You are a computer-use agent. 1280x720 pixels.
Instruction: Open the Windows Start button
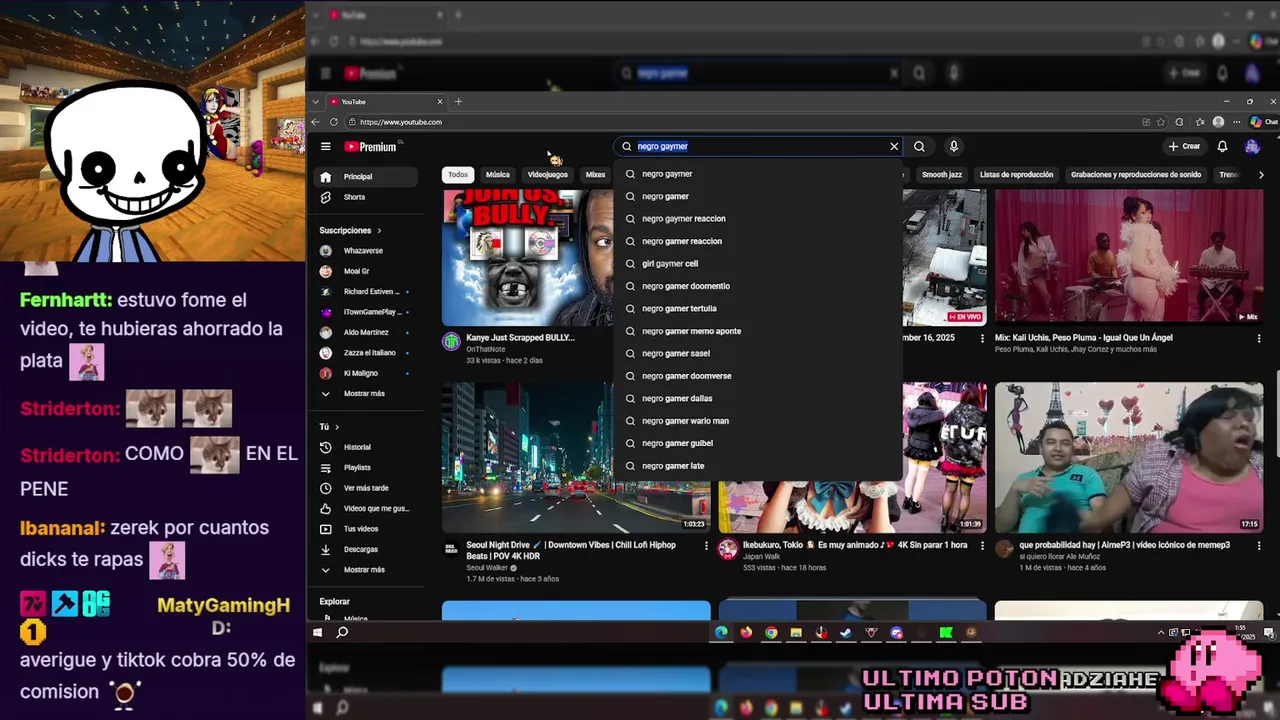[x=318, y=633]
